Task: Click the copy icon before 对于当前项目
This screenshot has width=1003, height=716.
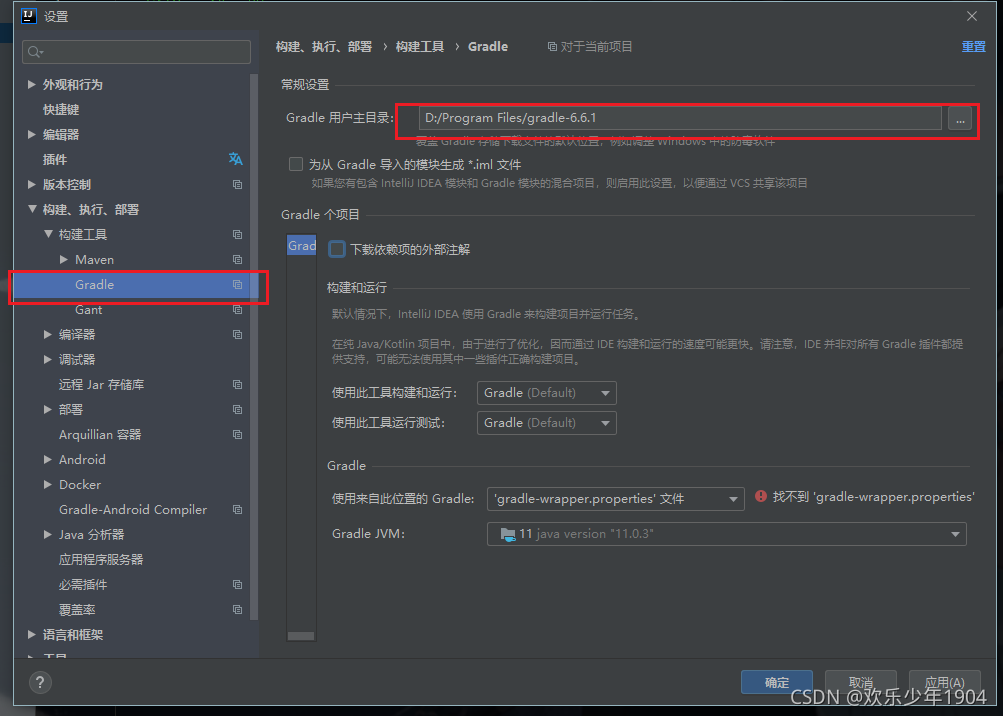Action: (x=552, y=47)
